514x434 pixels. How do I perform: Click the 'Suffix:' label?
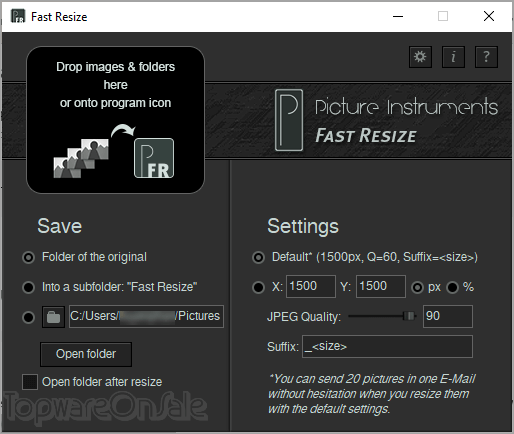283,347
